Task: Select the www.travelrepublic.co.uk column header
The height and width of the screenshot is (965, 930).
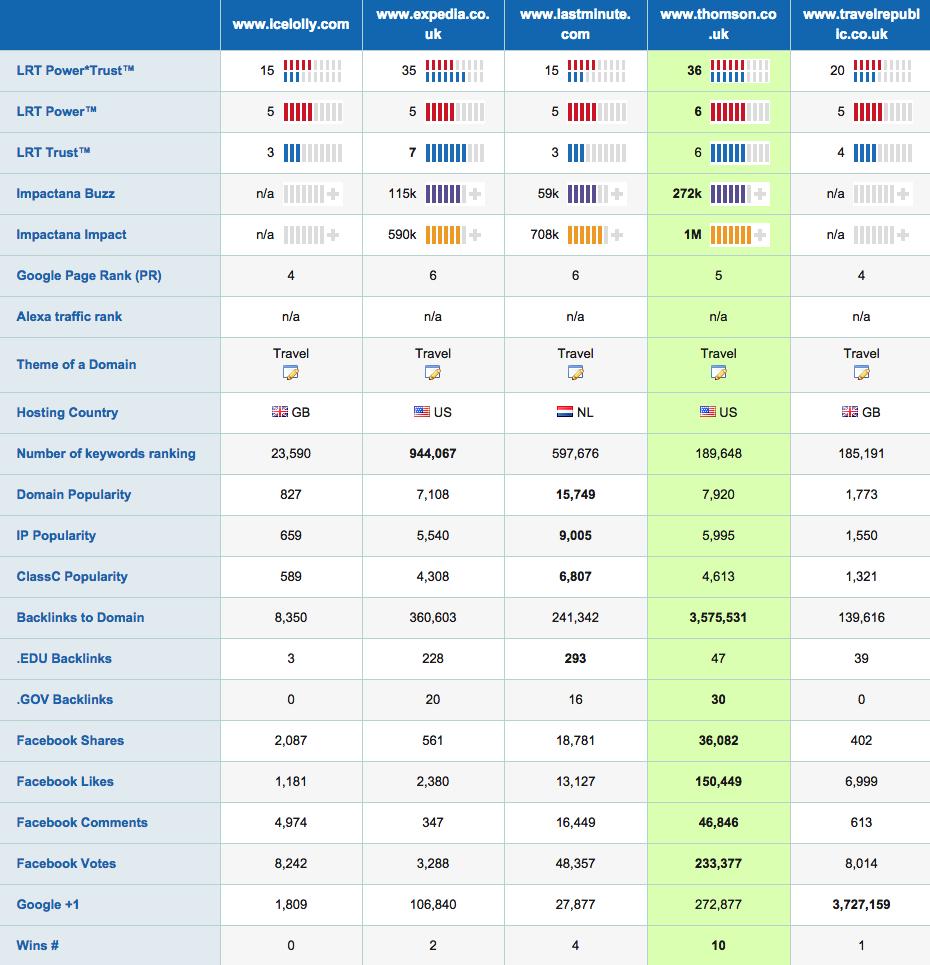Action: tap(860, 25)
